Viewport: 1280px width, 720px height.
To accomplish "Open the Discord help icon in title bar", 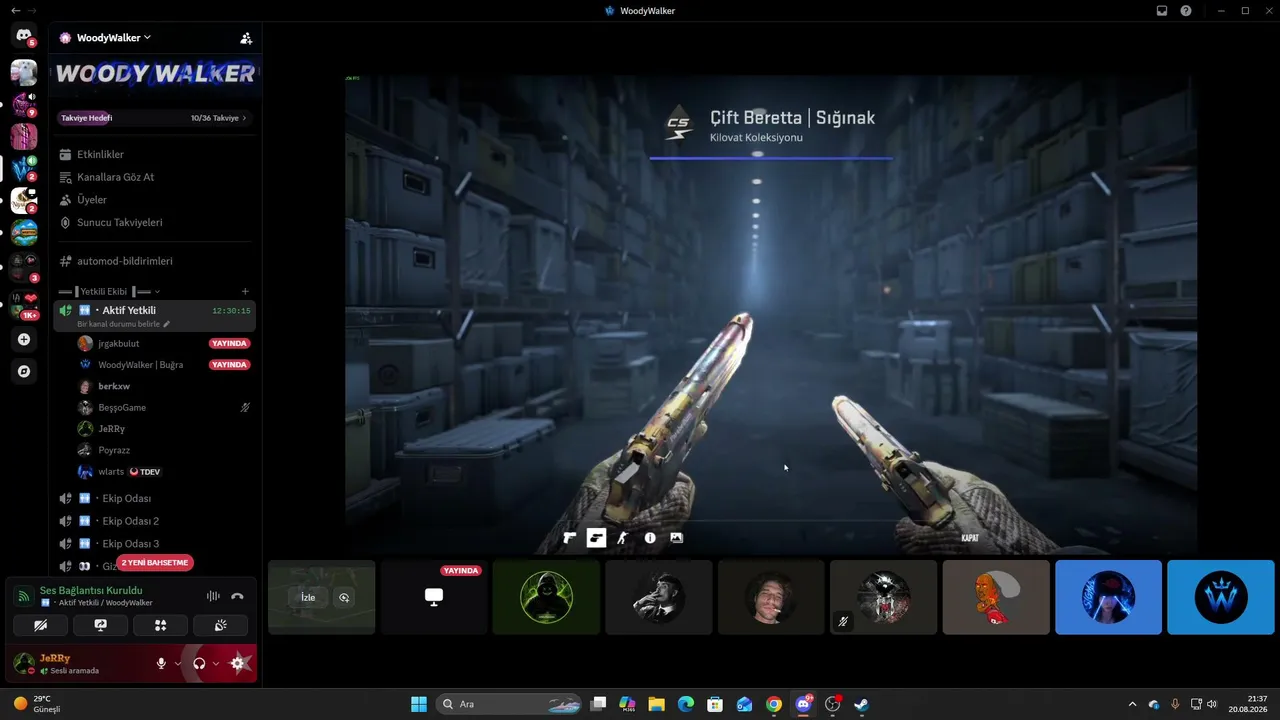I will pos(1186,11).
